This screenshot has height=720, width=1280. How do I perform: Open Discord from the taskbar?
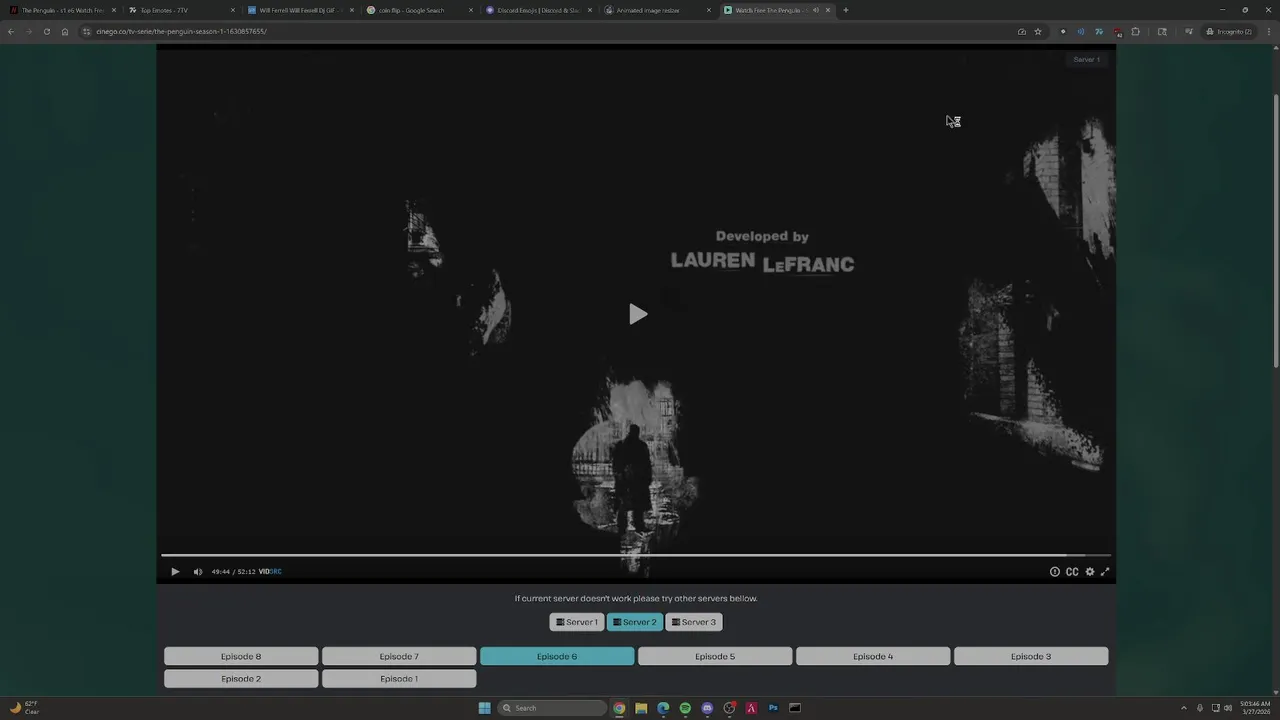point(707,708)
